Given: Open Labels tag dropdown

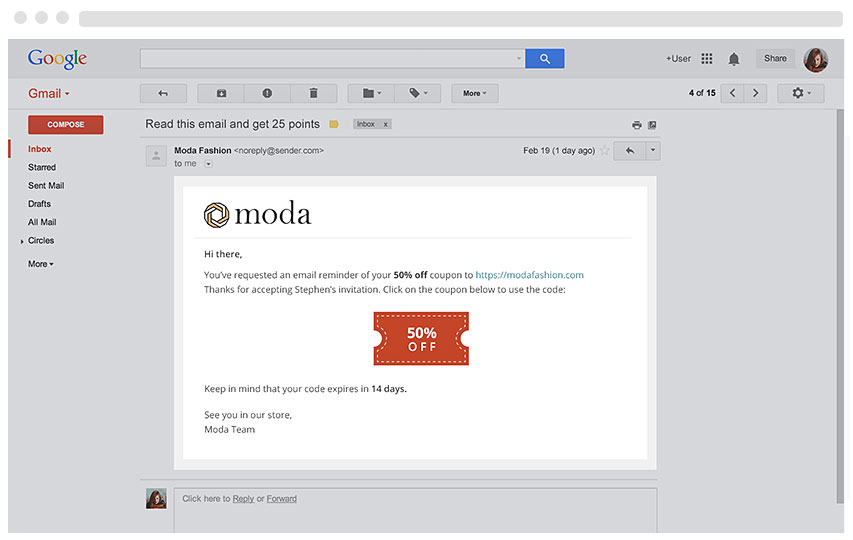Looking at the screenshot, I should pyautogui.click(x=417, y=94).
